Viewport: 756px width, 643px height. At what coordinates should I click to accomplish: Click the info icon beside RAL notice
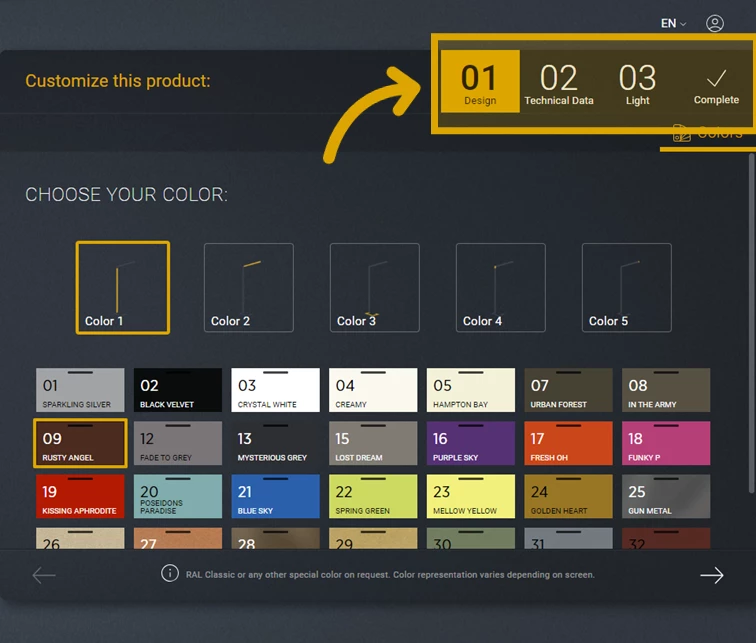tap(170, 574)
